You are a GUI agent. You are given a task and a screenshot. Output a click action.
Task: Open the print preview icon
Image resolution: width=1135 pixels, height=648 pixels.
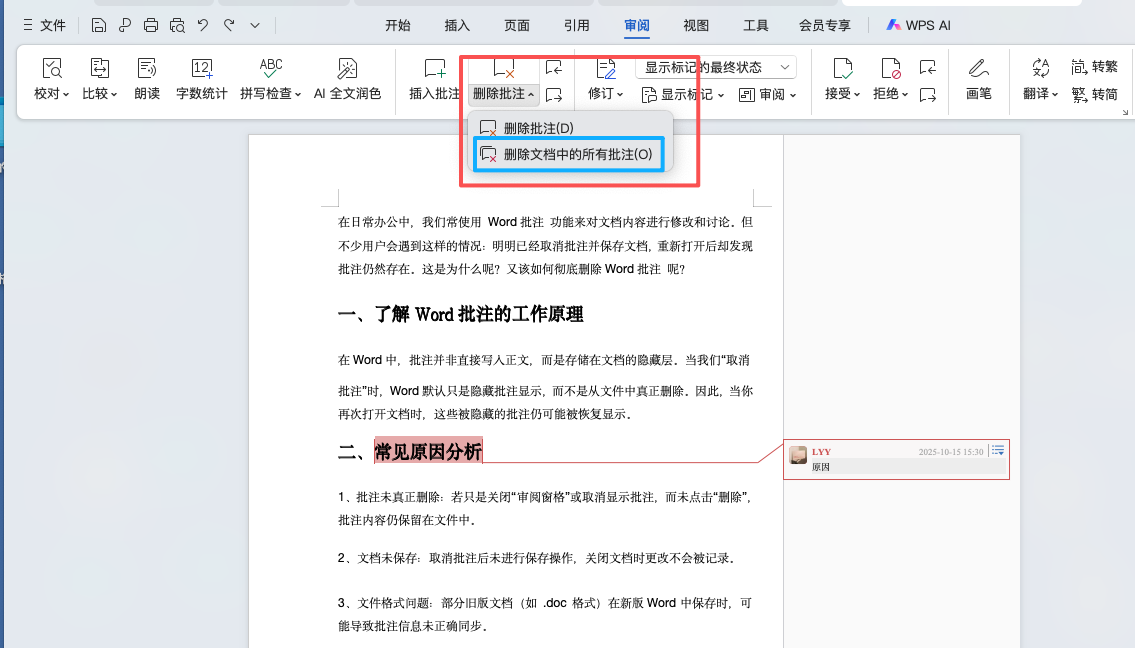(177, 25)
